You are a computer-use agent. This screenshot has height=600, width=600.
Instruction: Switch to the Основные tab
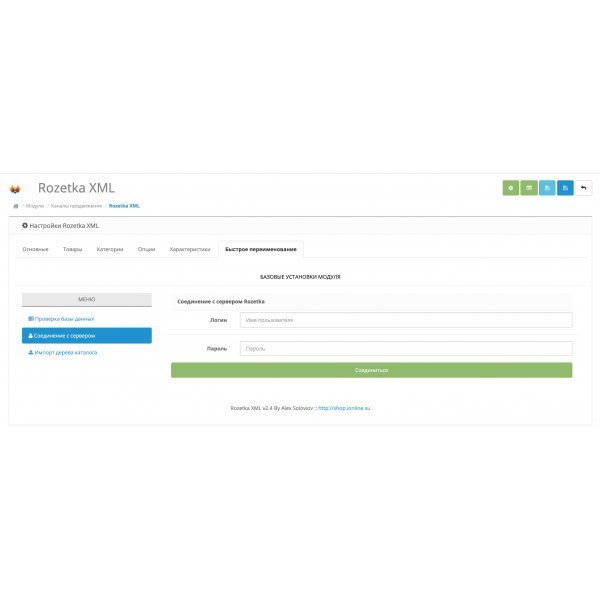[x=36, y=249]
